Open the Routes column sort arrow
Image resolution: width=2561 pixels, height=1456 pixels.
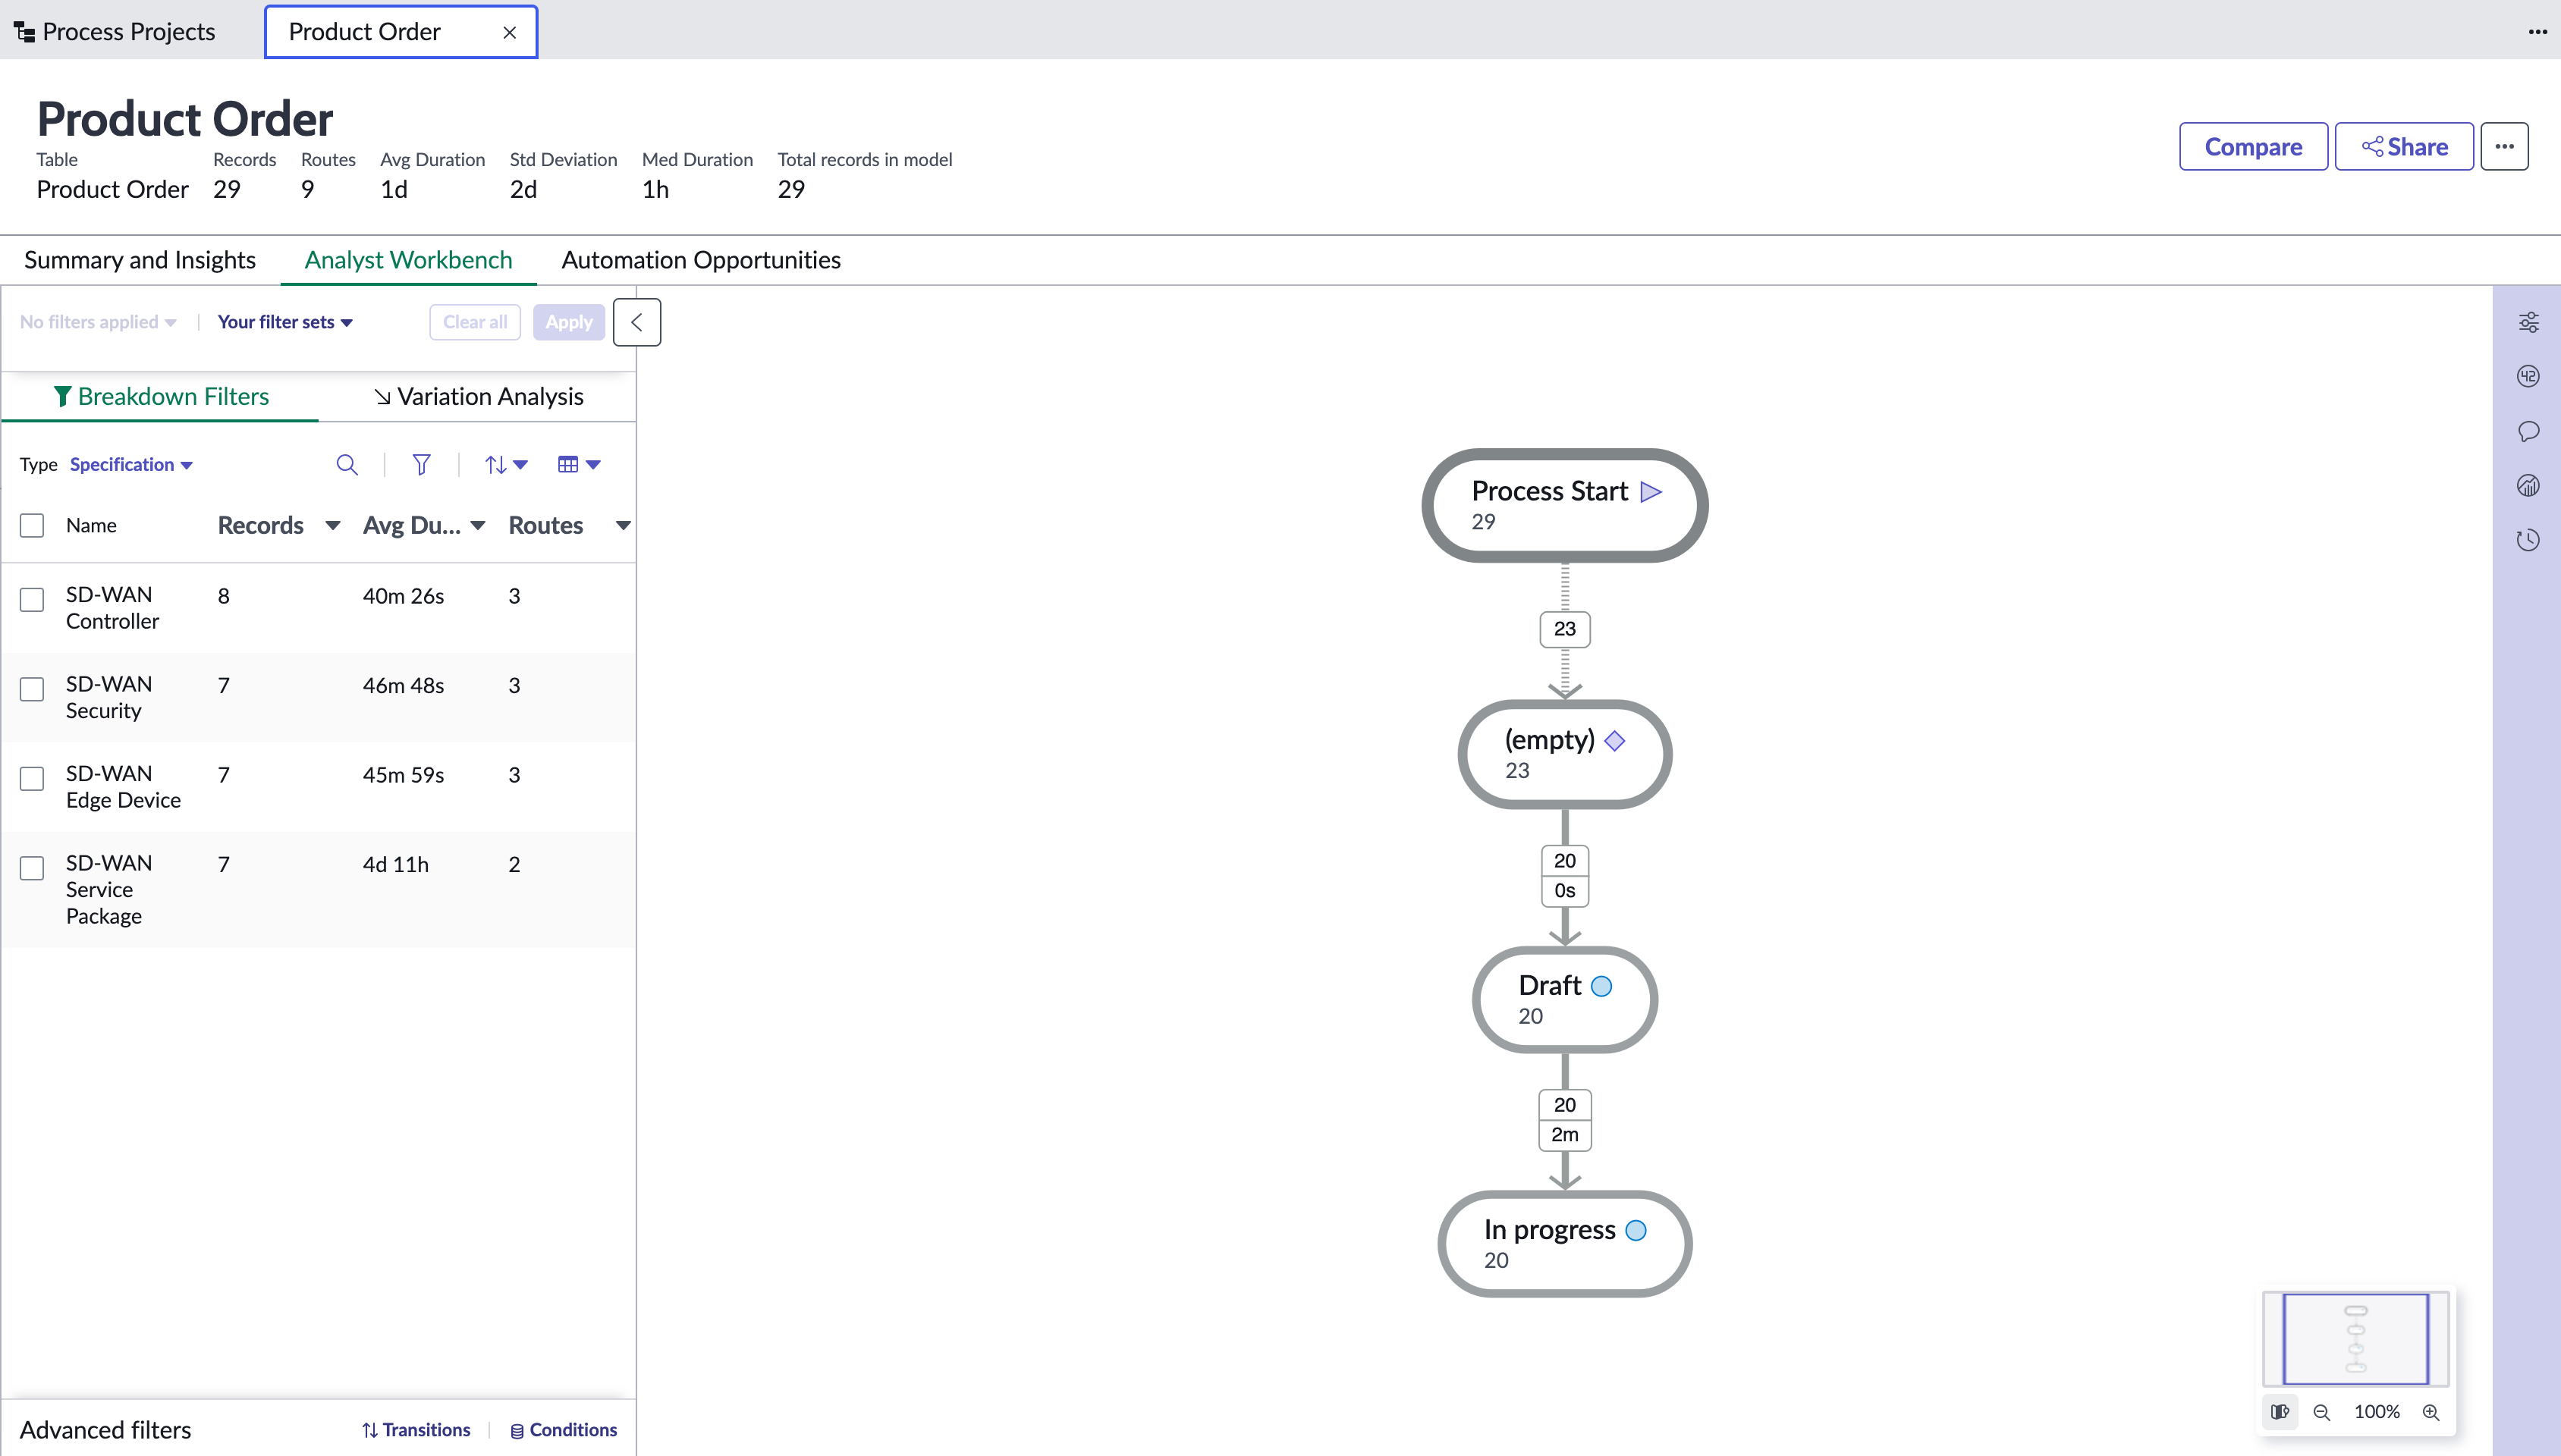(623, 525)
